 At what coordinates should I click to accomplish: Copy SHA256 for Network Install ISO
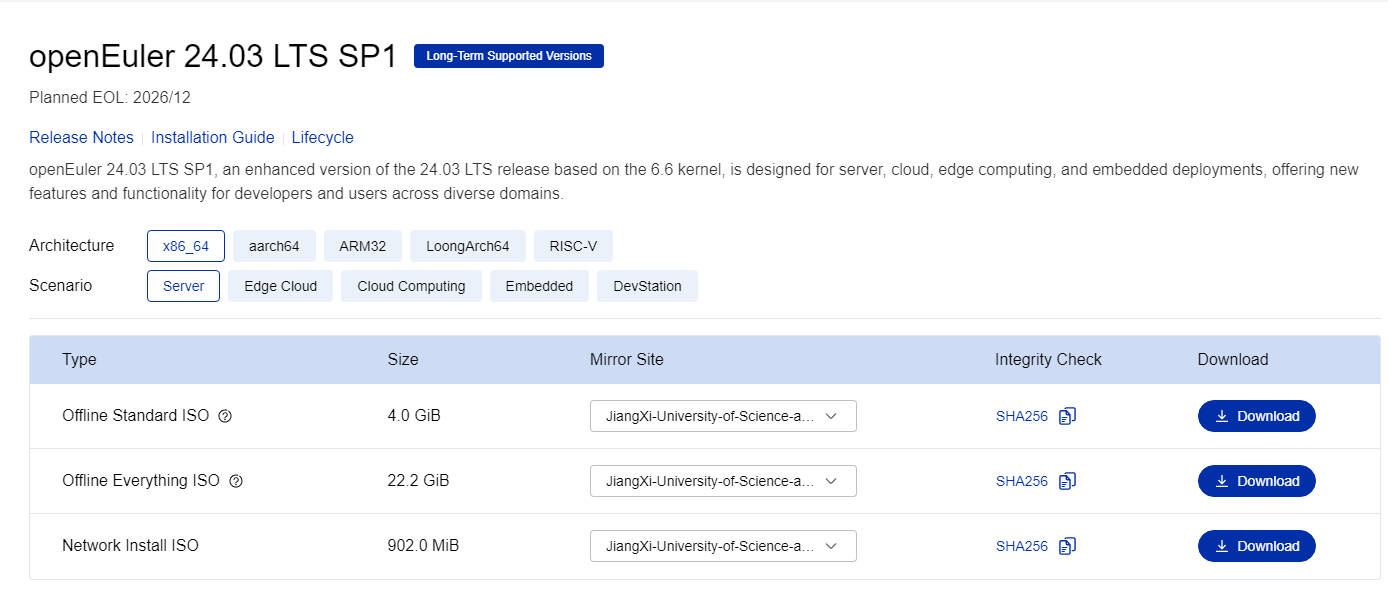click(x=1067, y=546)
